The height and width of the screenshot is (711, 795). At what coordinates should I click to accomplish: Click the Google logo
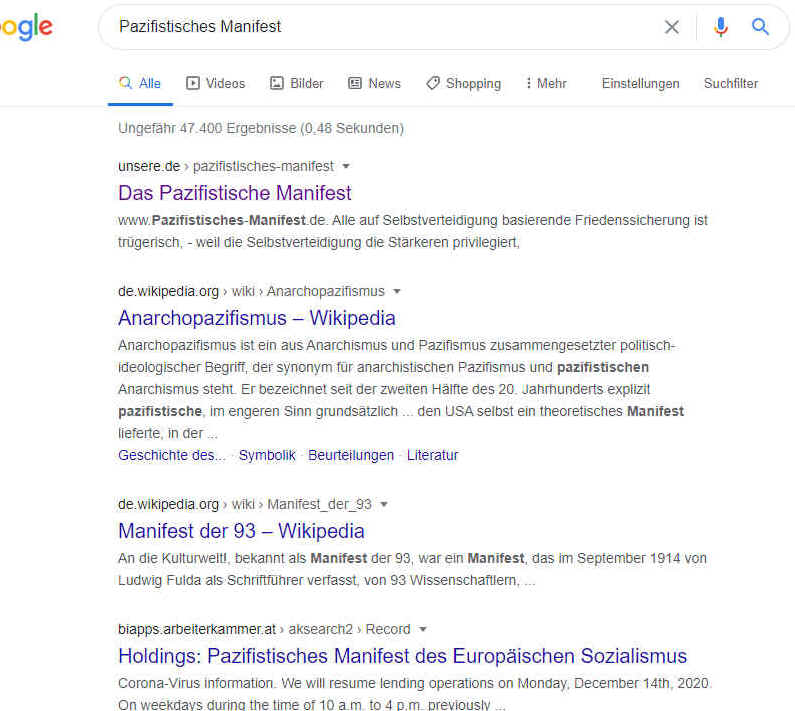coord(26,27)
